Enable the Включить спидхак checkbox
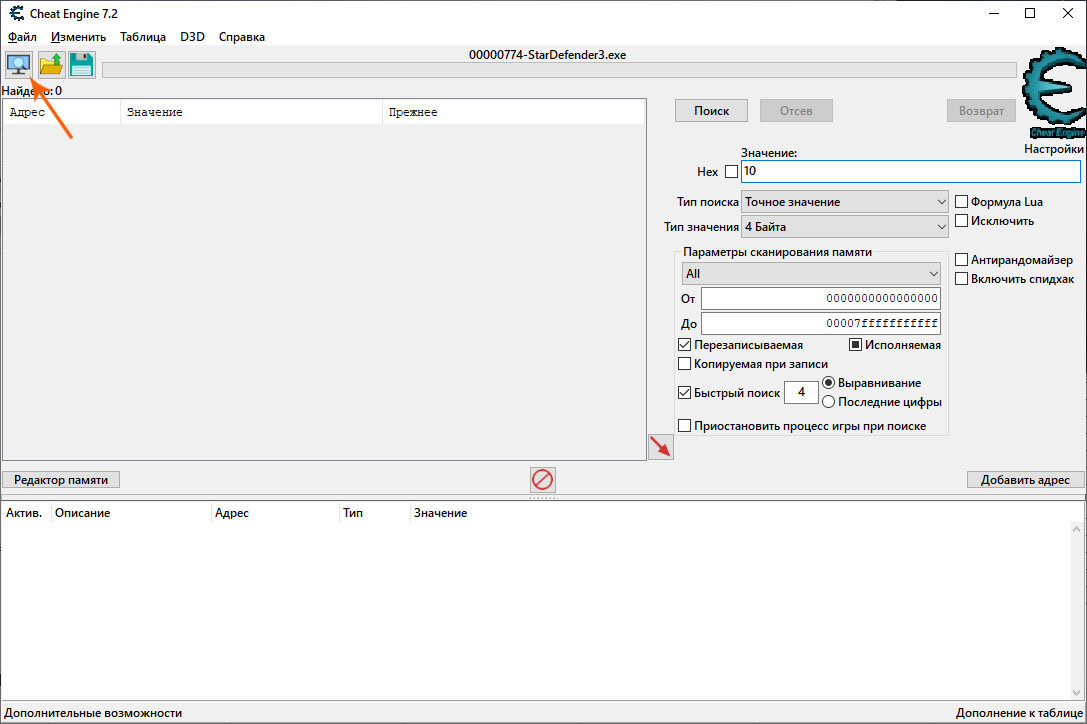Viewport: 1087px width, 724px height. 962,279
